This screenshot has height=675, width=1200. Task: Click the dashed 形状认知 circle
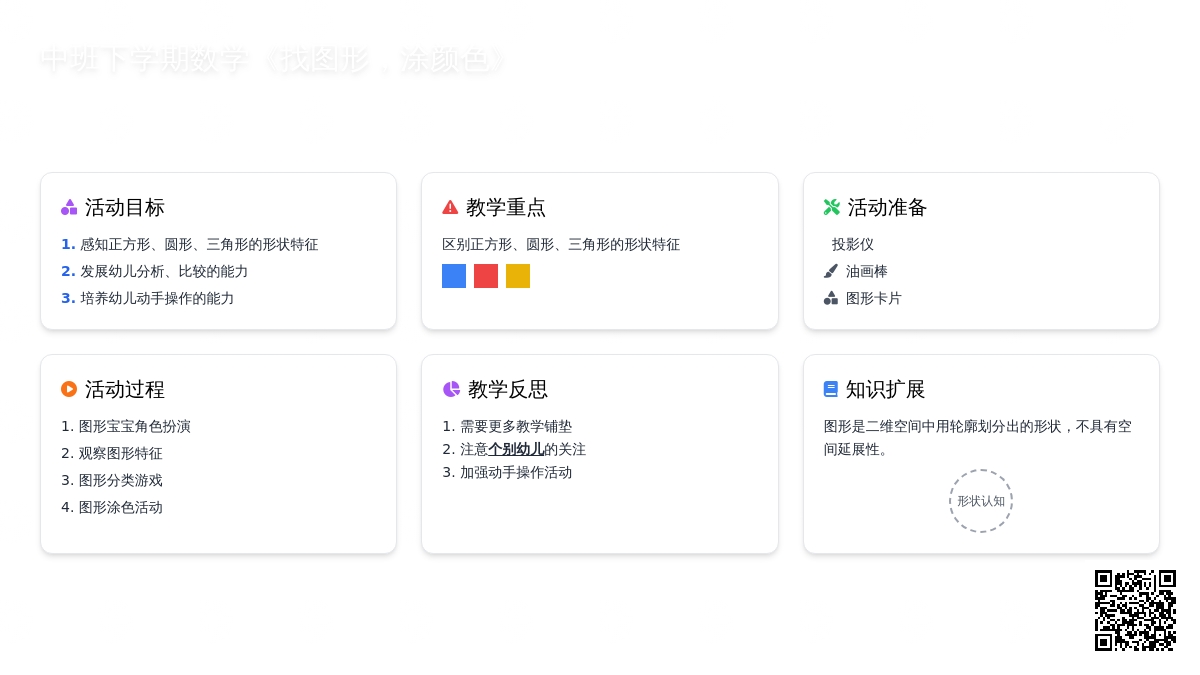981,501
